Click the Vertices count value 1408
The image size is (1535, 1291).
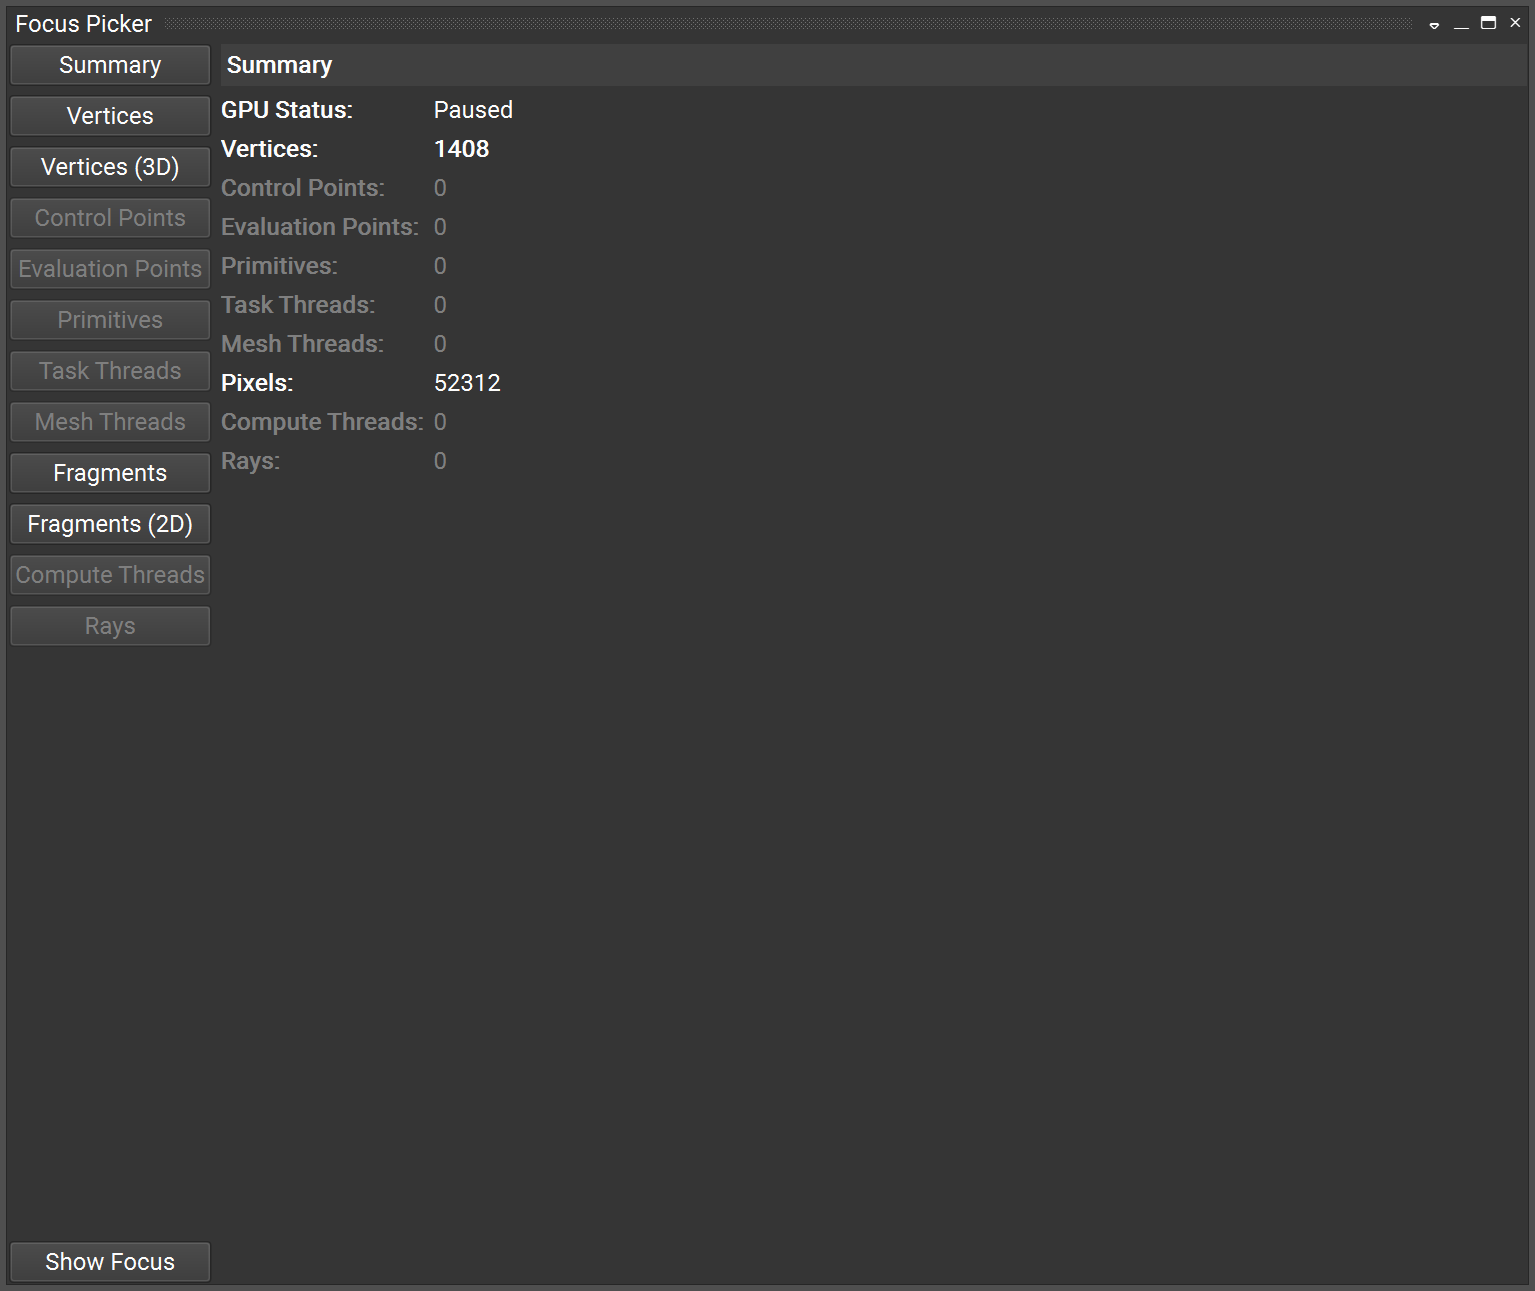tap(461, 148)
